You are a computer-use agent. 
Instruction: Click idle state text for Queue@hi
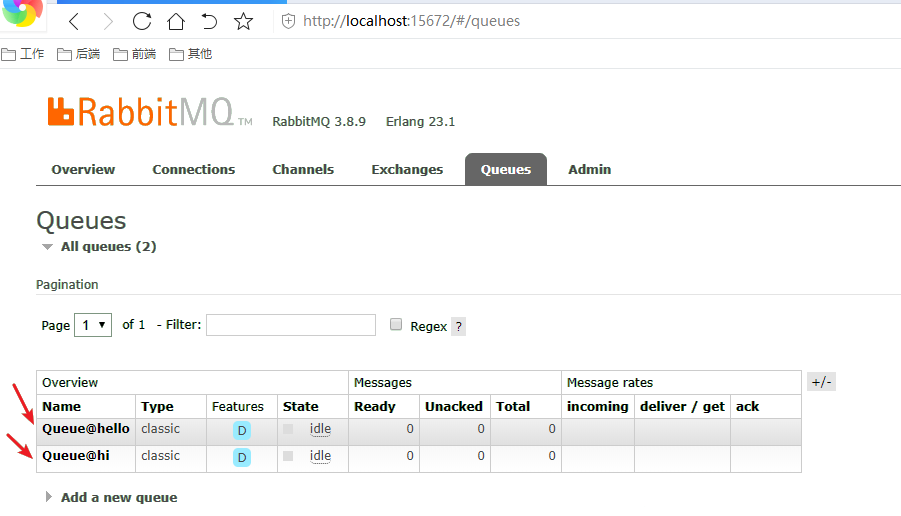click(320, 456)
